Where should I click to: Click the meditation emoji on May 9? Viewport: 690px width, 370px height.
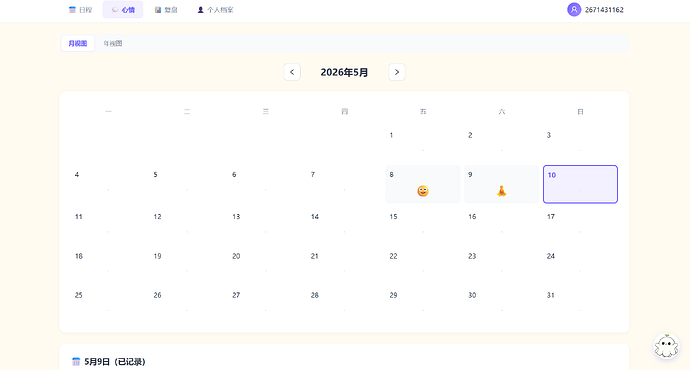coord(501,191)
